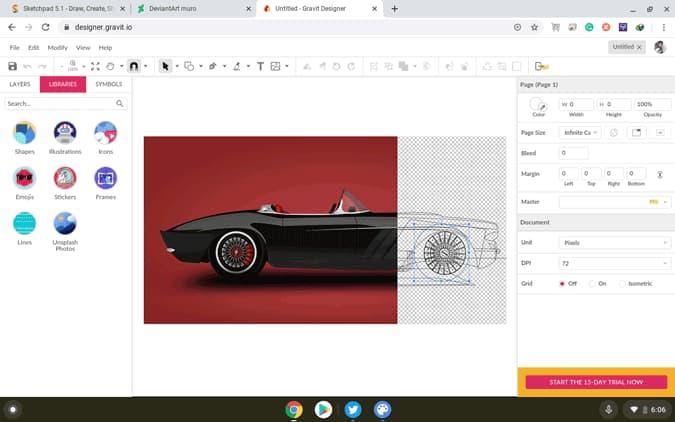The height and width of the screenshot is (422, 675).
Task: Select the Pointer tool
Action: pyautogui.click(x=165, y=66)
